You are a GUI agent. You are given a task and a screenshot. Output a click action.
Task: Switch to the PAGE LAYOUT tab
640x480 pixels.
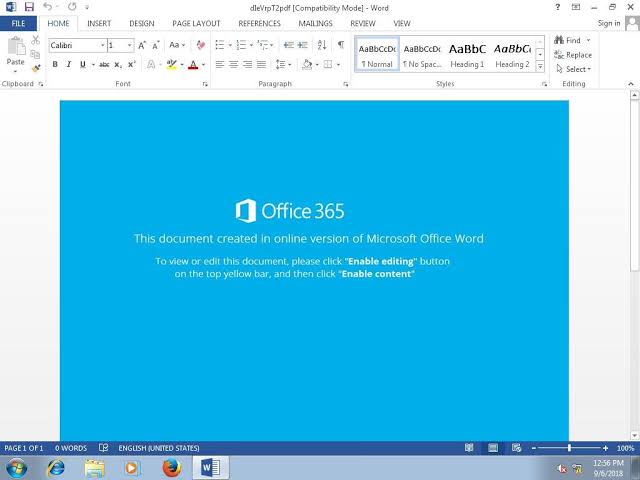pos(196,23)
